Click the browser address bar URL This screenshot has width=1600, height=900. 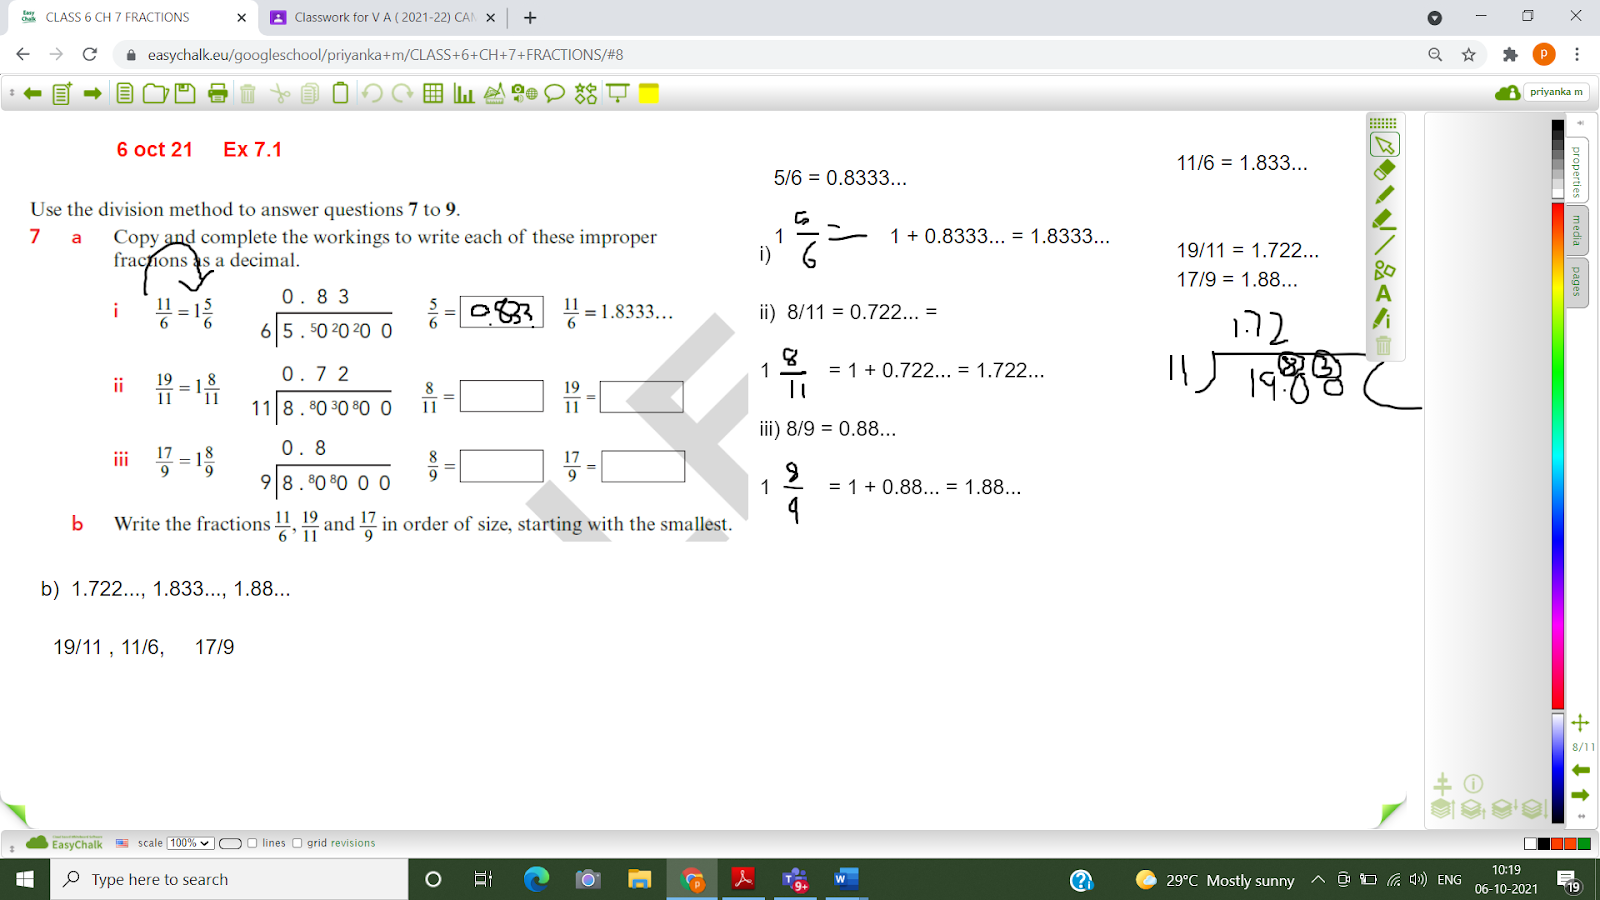[385, 55]
